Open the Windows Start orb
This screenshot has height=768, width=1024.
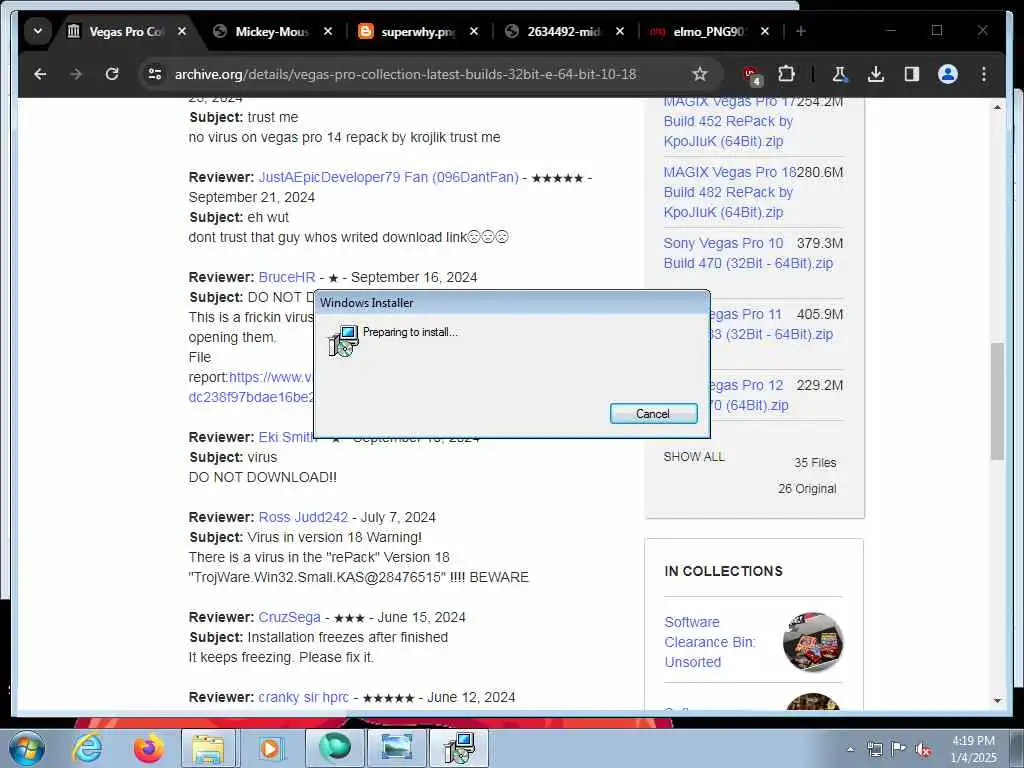click(27, 748)
